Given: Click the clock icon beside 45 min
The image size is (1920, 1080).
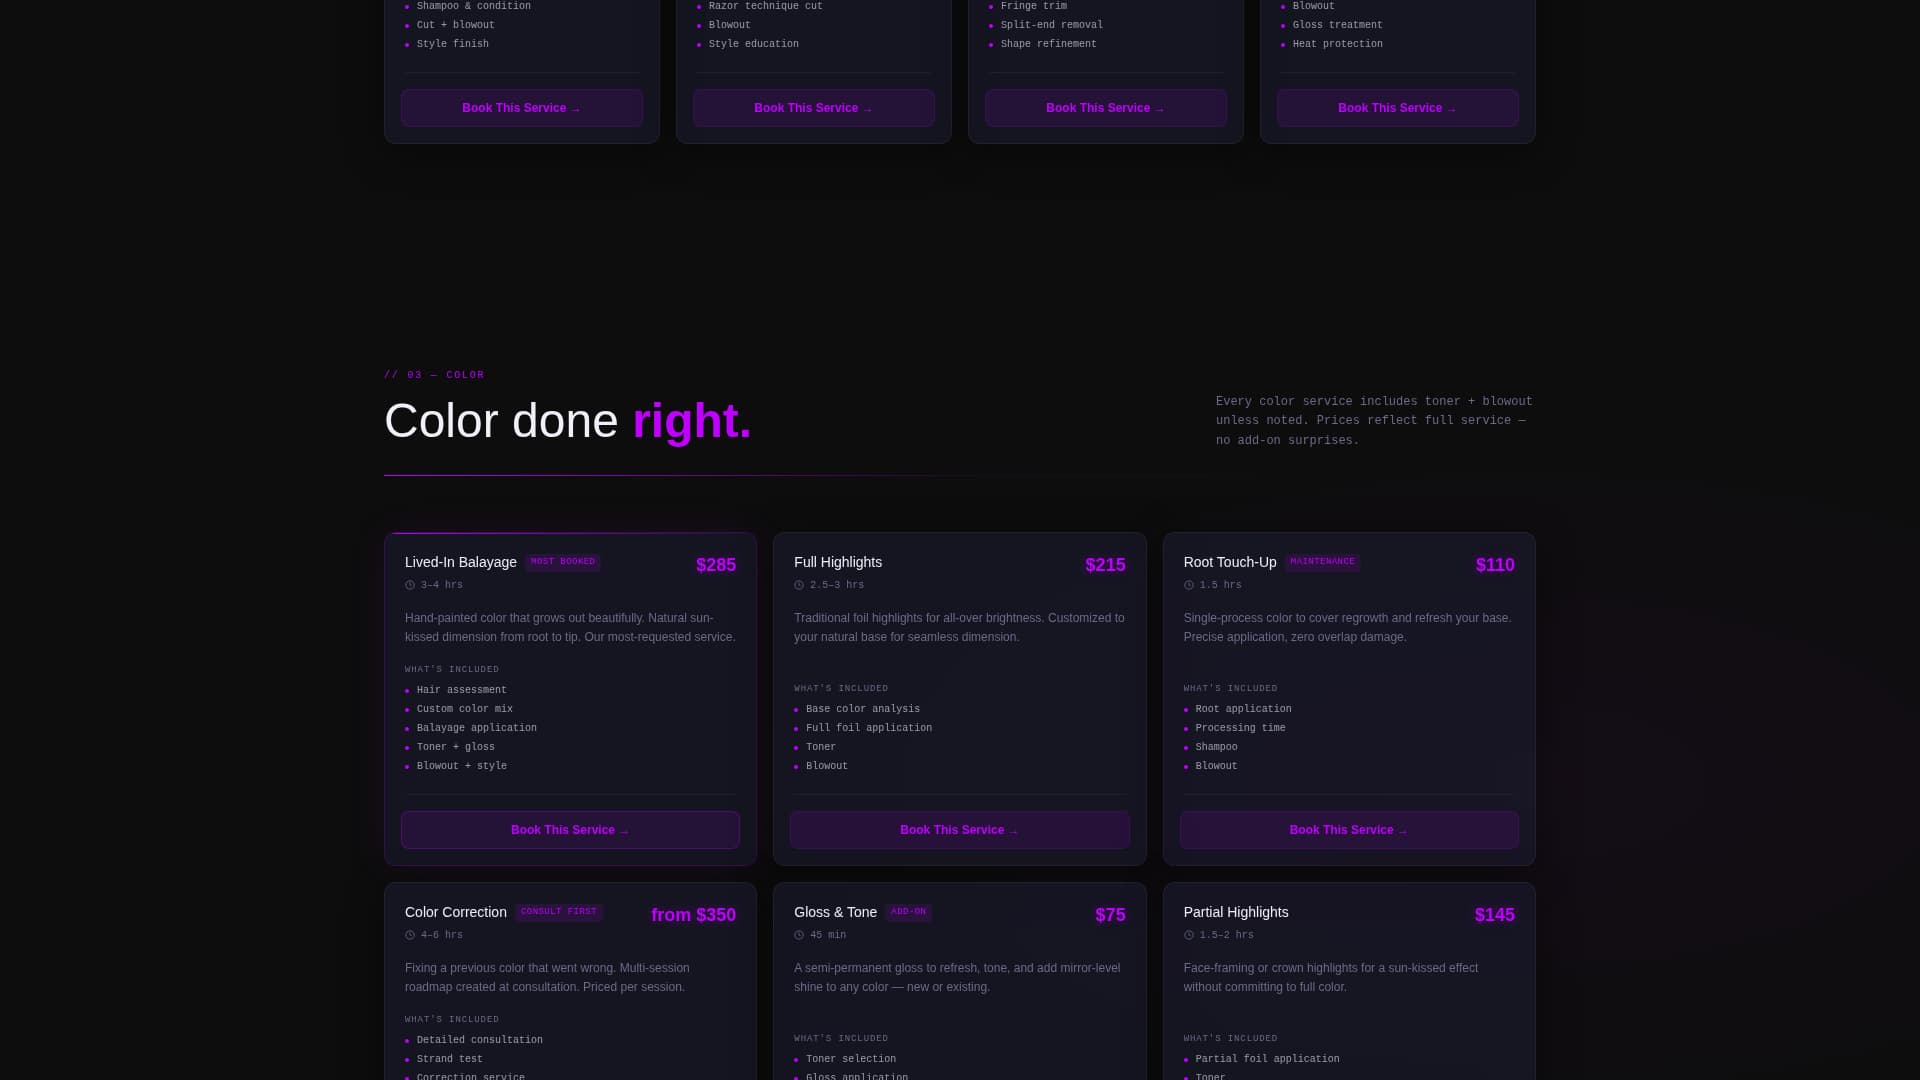Looking at the screenshot, I should [x=799, y=936].
